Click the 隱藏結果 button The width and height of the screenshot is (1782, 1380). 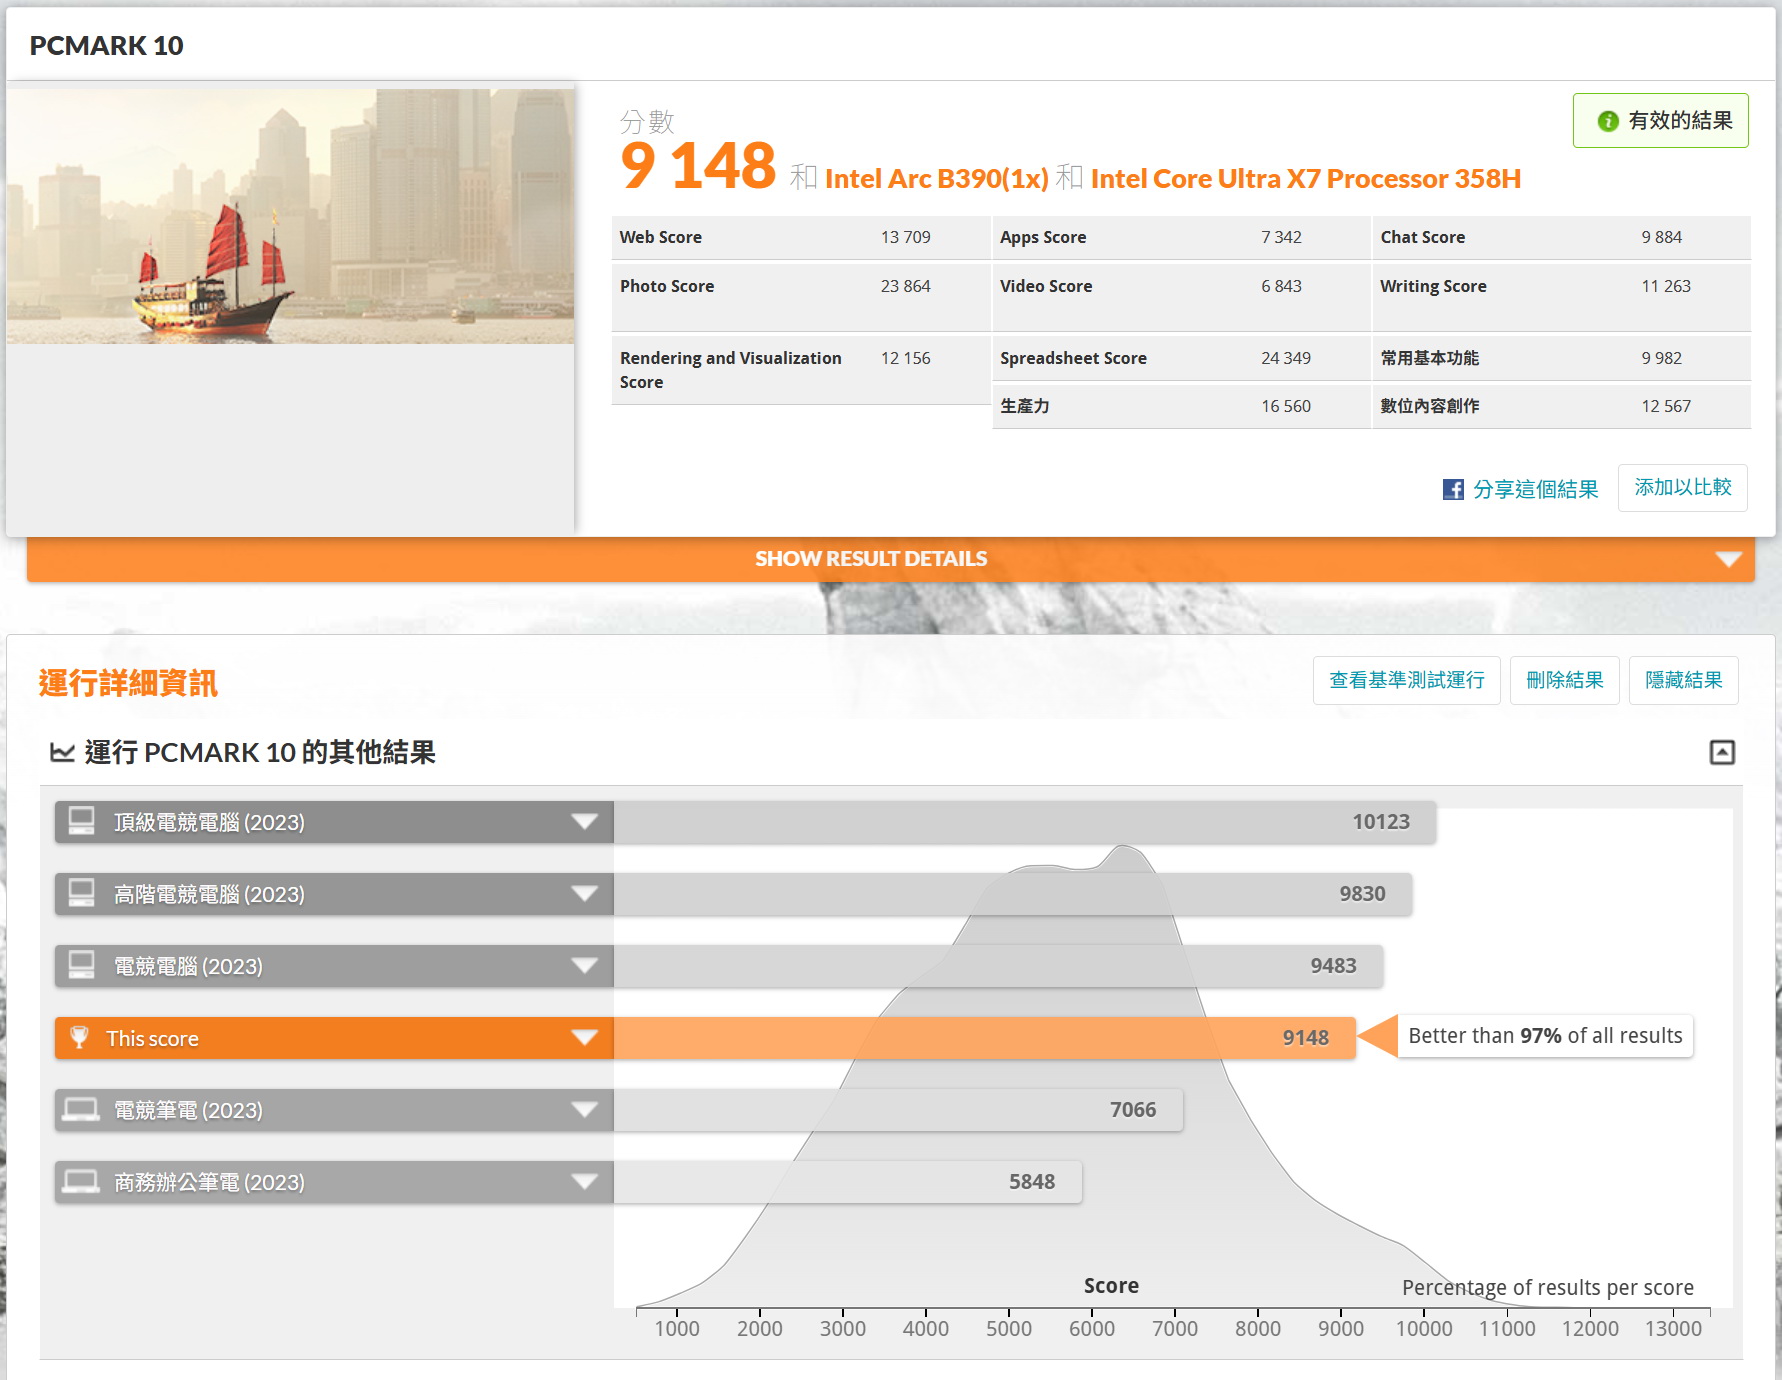coord(1683,681)
